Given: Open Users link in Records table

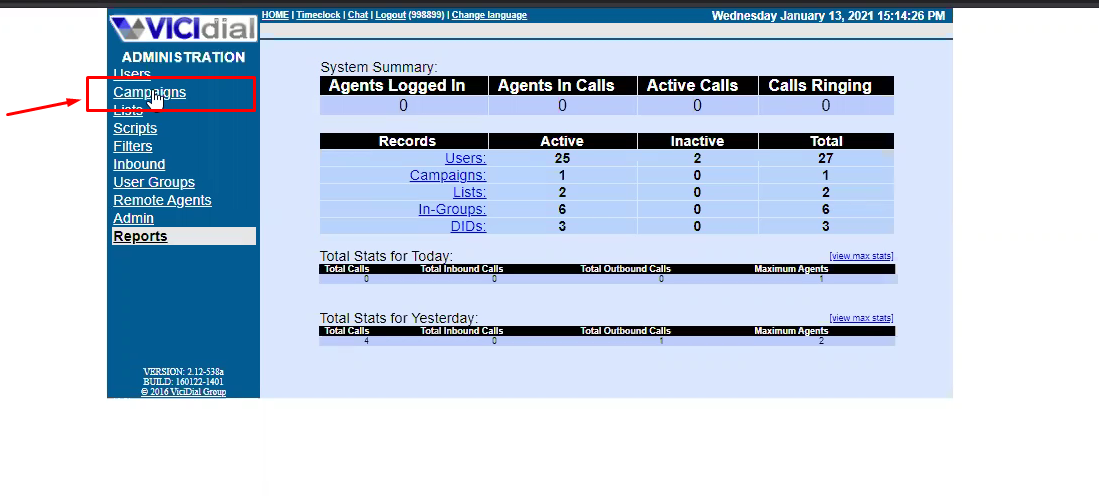Looking at the screenshot, I should coord(465,158).
